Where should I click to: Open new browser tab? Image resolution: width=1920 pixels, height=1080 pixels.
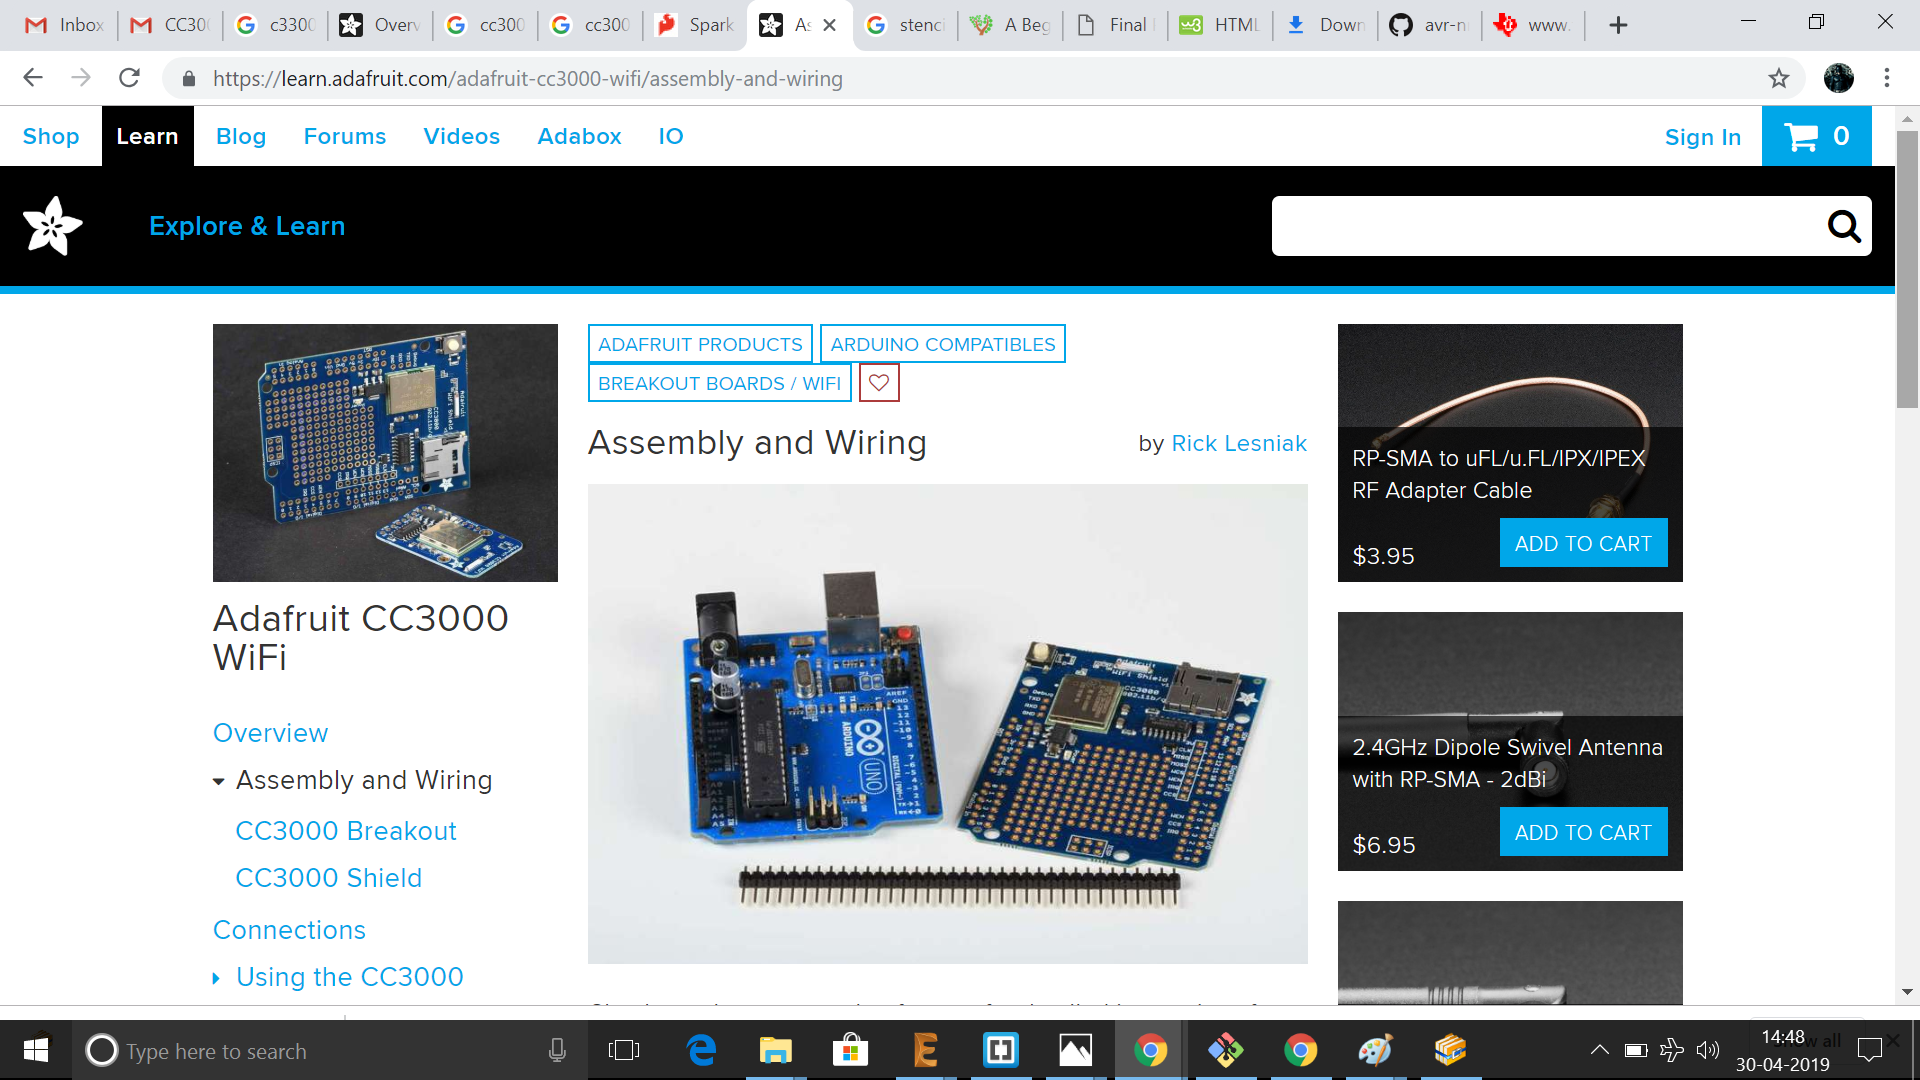[1618, 25]
